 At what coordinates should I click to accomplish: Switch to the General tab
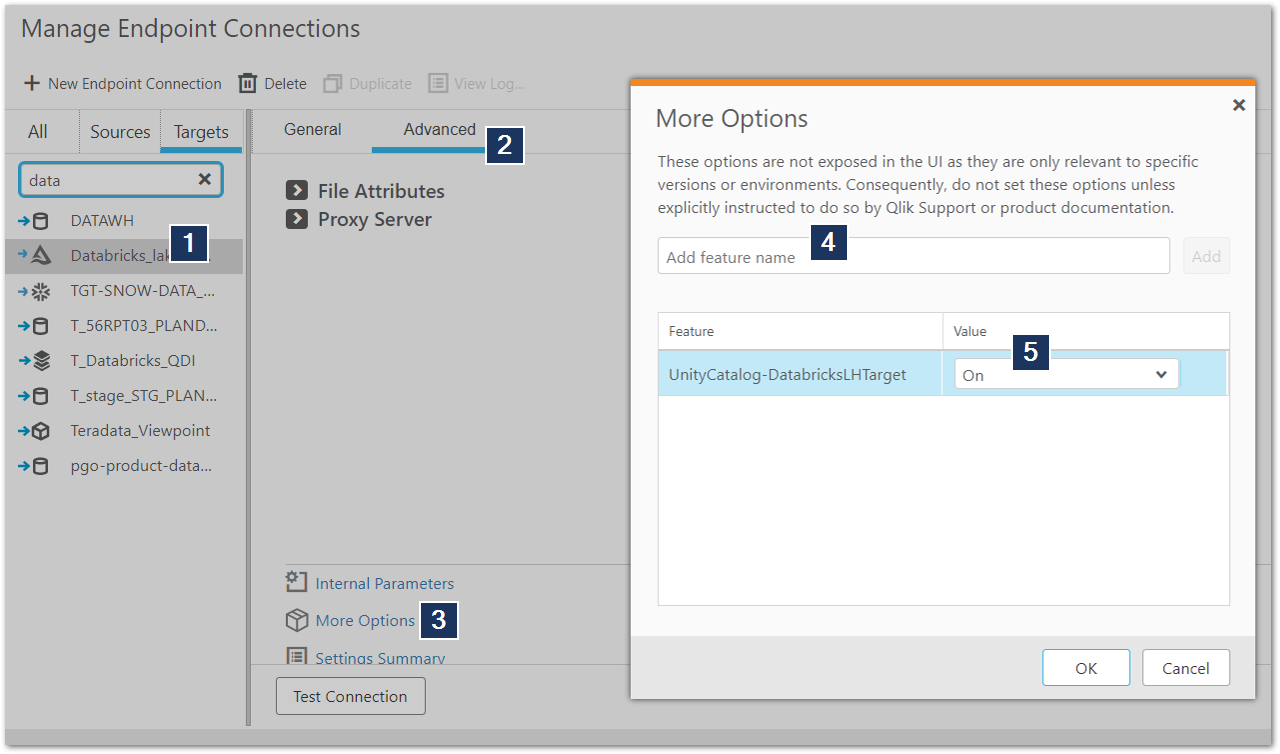pyautogui.click(x=312, y=130)
